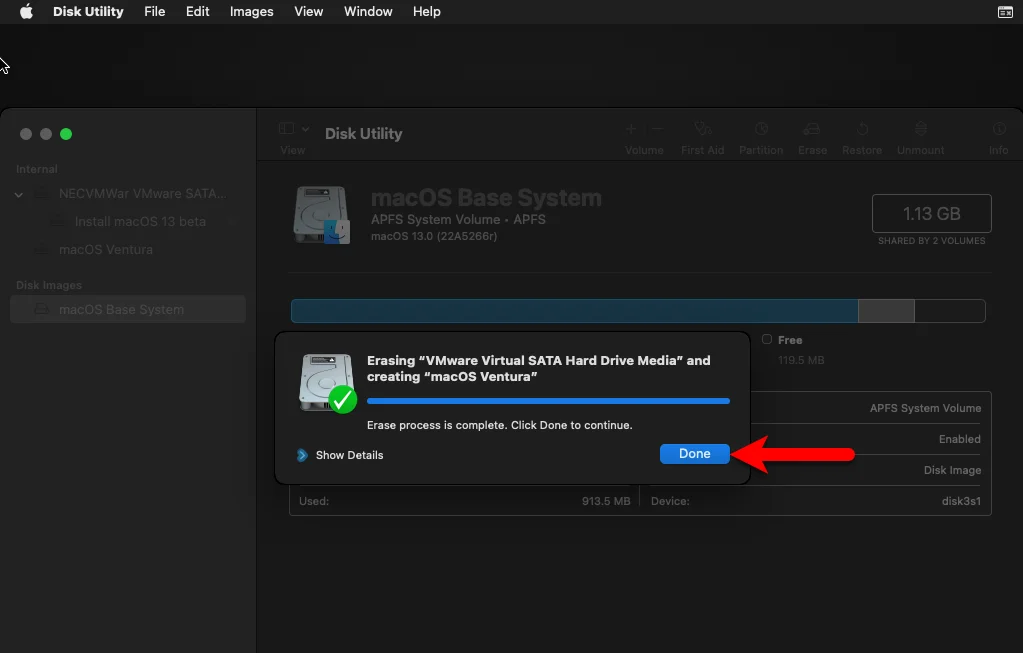Select Install macOS 13 beta volume

128,222
